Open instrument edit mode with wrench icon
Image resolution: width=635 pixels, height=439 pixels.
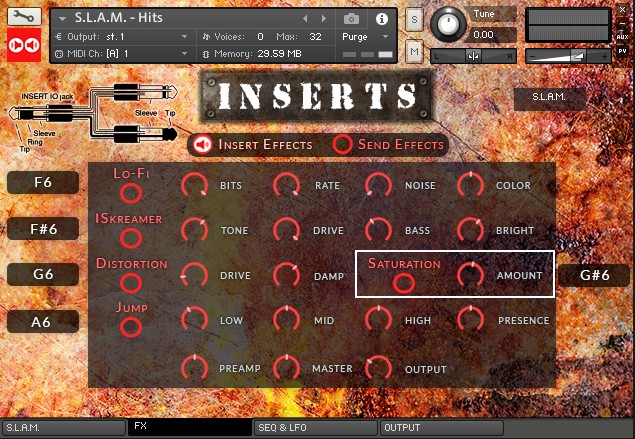tap(24, 16)
